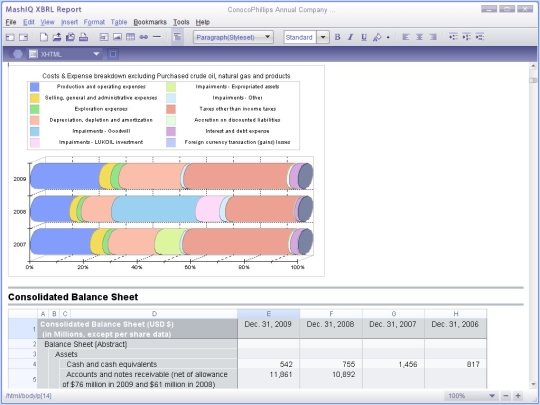Click the new document icon
Image resolution: width=540 pixels, height=405 pixels.
tap(44, 37)
